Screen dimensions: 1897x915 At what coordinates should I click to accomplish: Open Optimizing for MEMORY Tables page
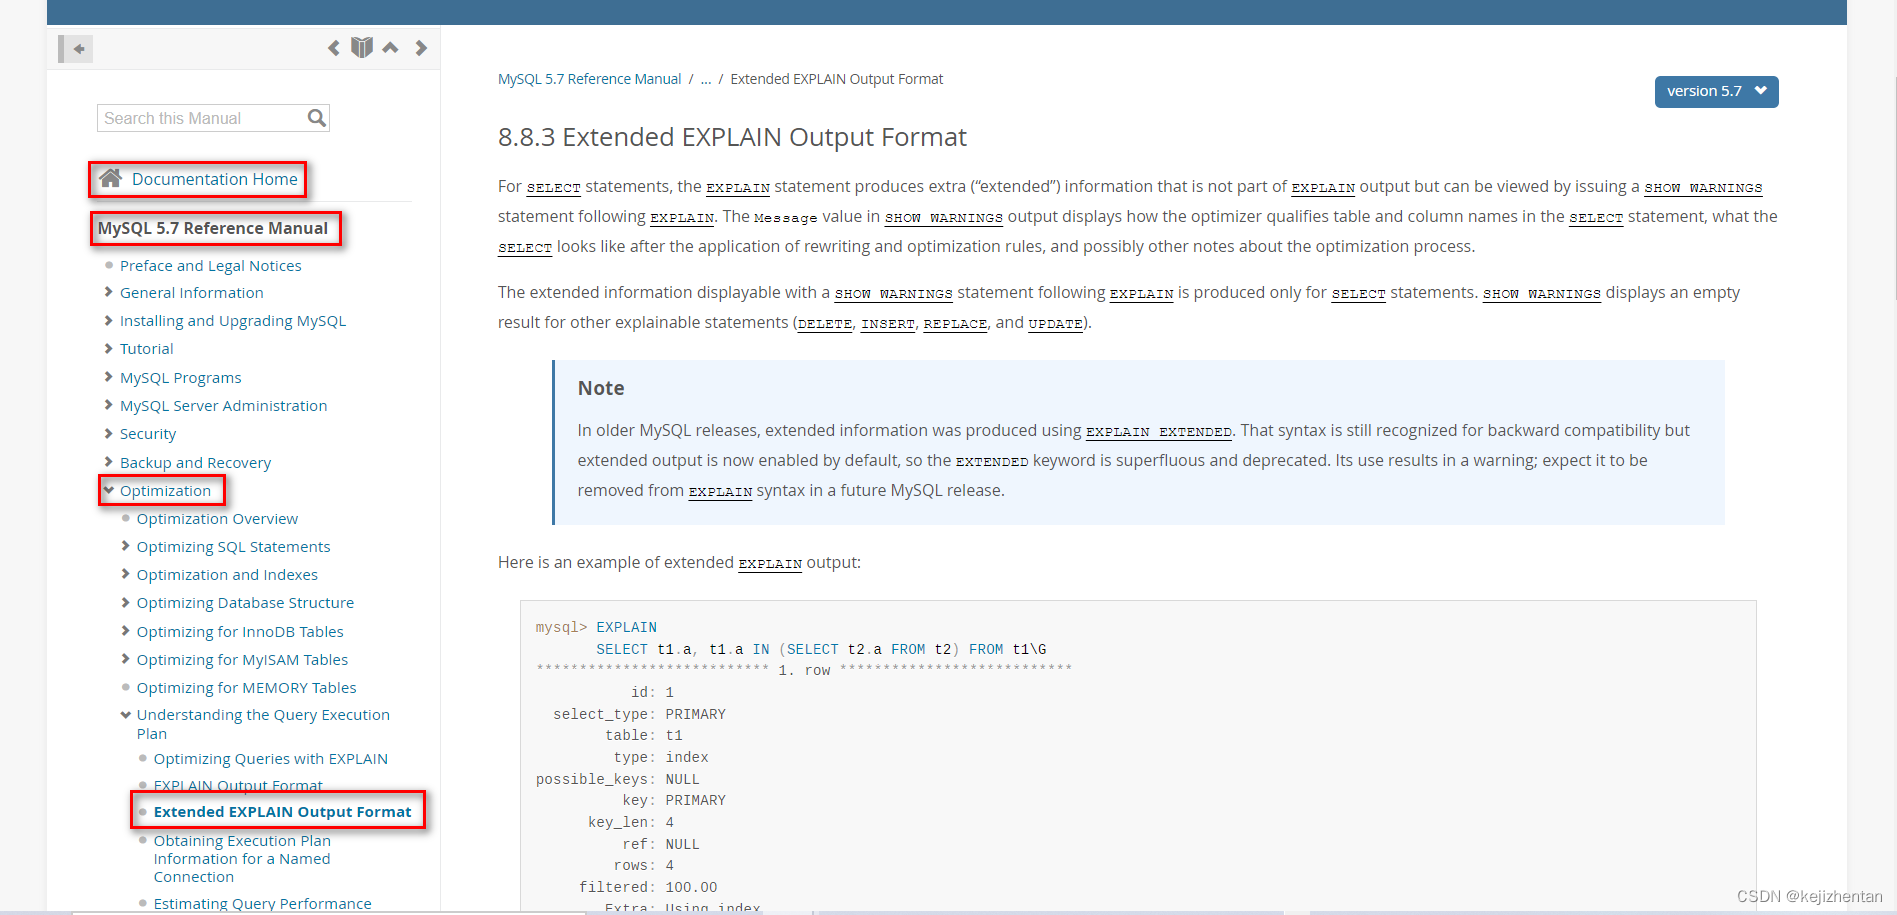pyautogui.click(x=247, y=687)
